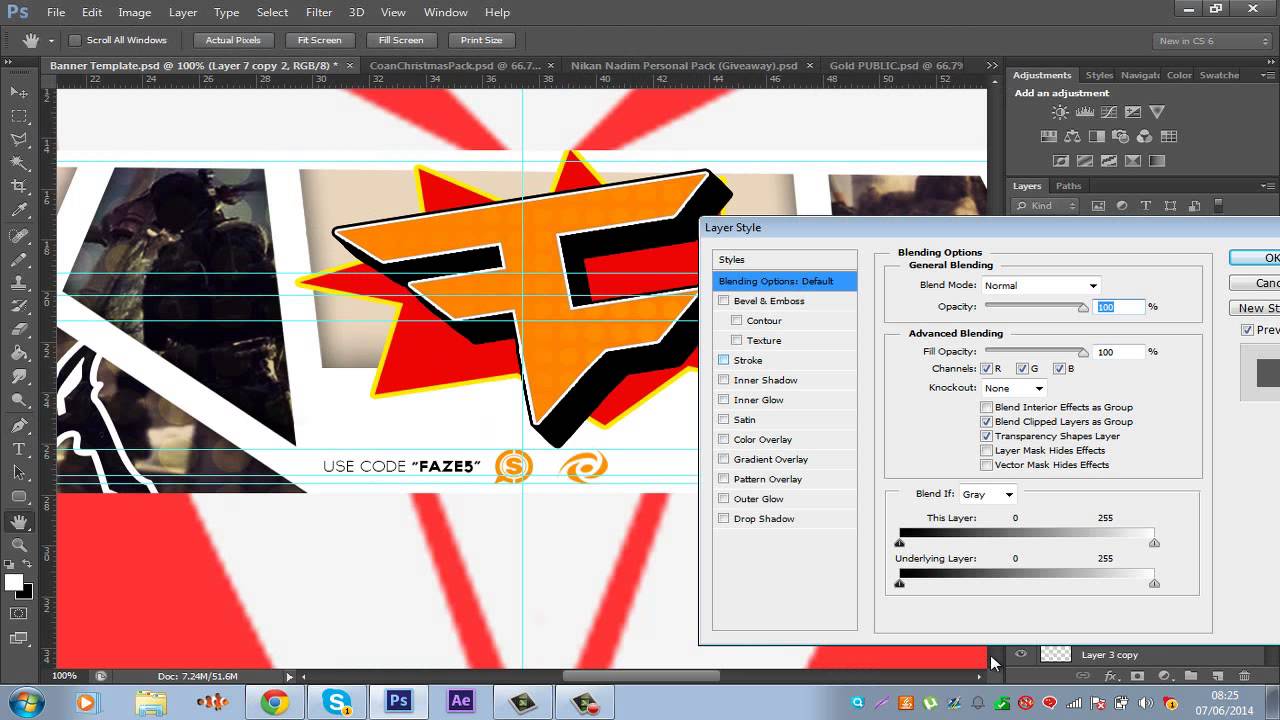
Task: Add a Photo Filter adjustment
Action: pos(1121,136)
